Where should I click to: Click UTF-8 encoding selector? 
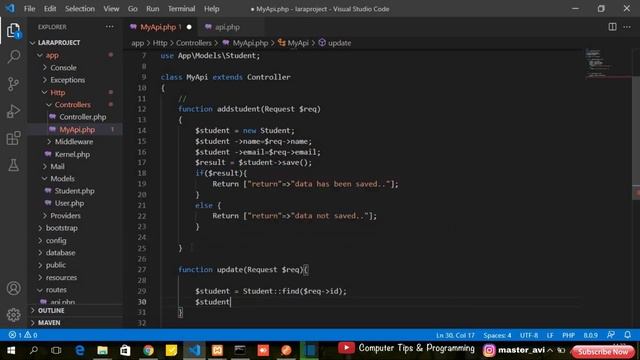529,335
